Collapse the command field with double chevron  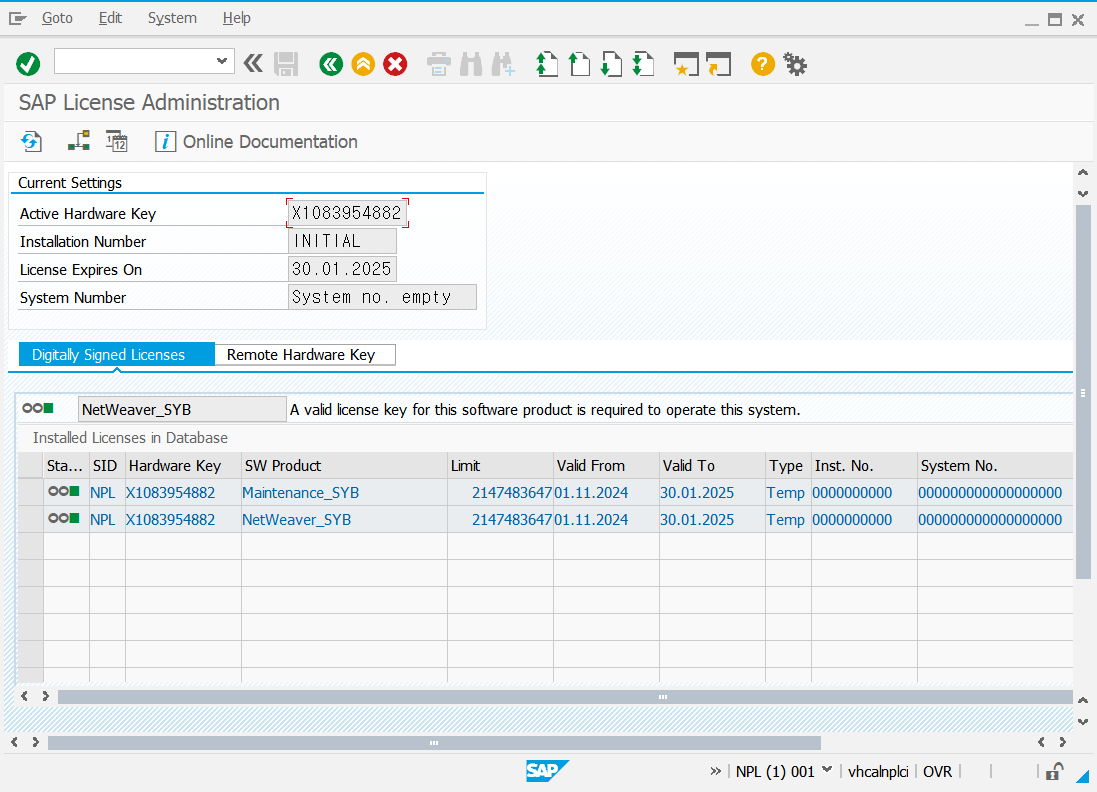tap(253, 64)
